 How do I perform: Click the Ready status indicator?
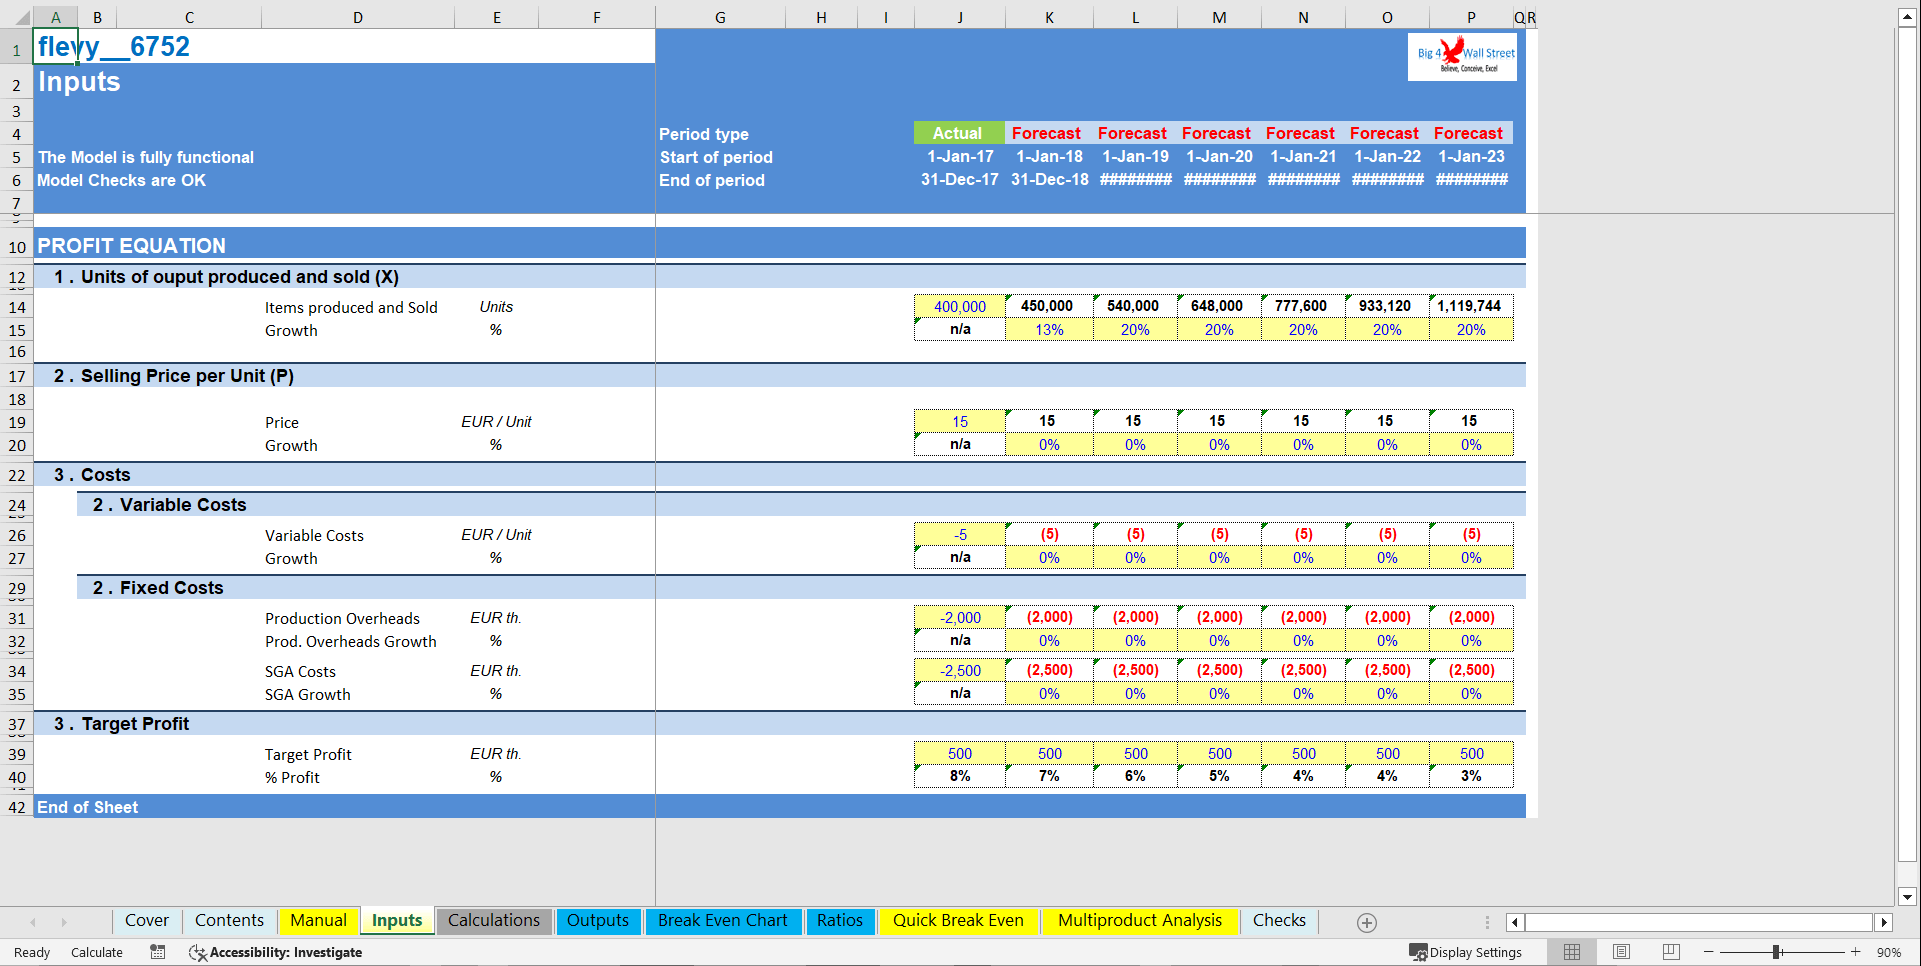click(31, 952)
